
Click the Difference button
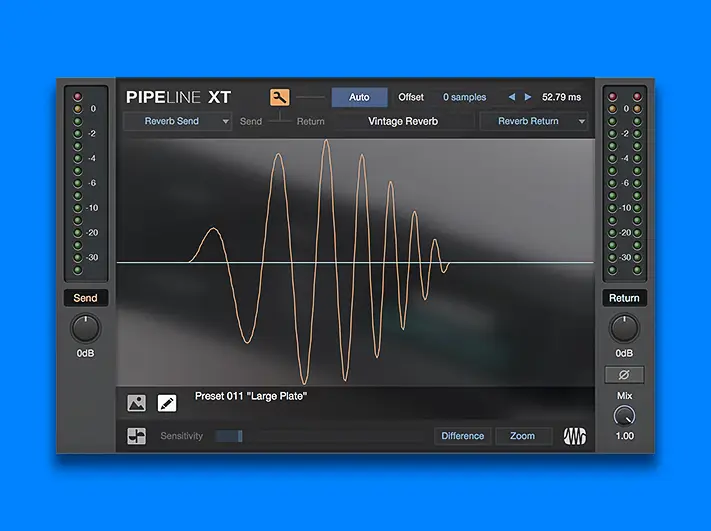(x=463, y=436)
